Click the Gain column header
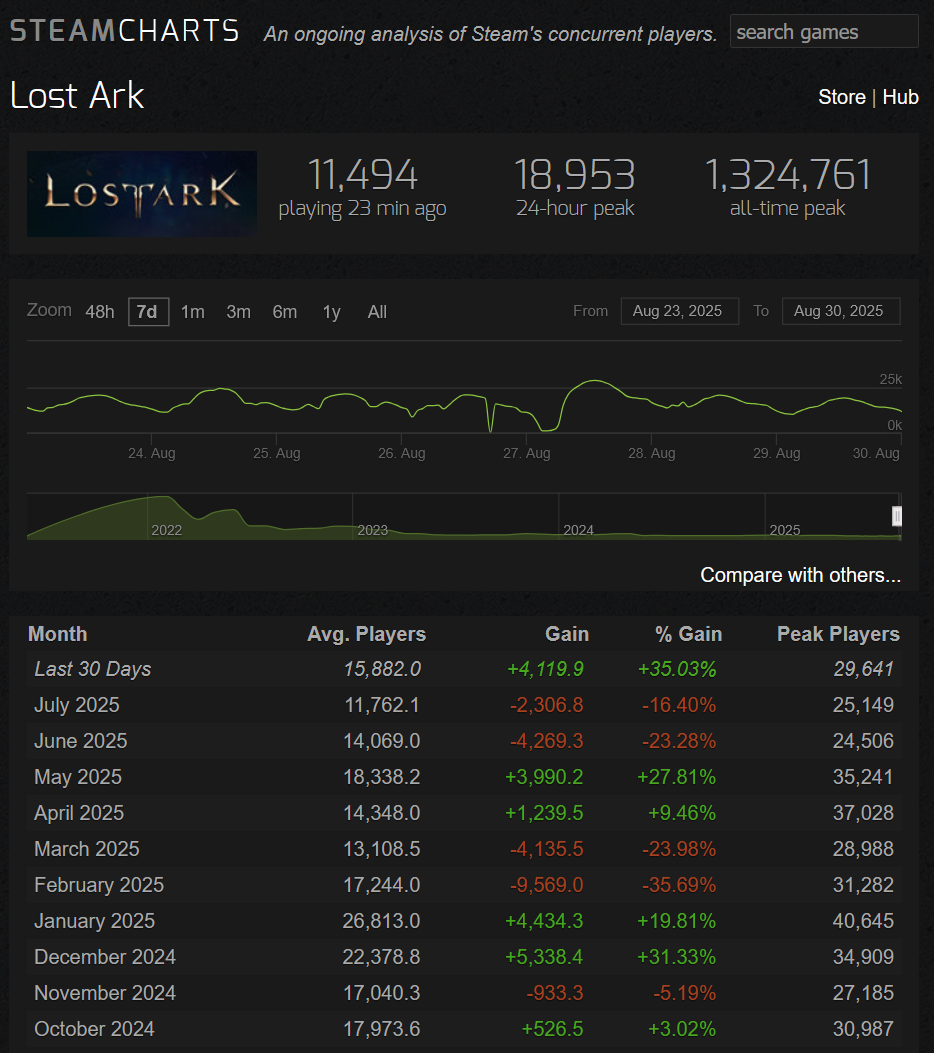This screenshot has width=934, height=1053. tap(567, 634)
